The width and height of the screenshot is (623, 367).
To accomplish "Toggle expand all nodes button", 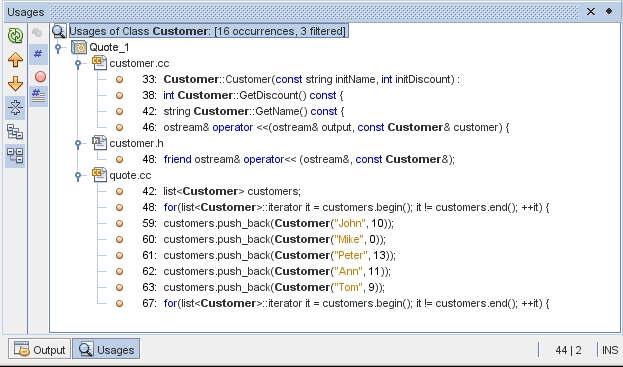I will pyautogui.click(x=15, y=108).
